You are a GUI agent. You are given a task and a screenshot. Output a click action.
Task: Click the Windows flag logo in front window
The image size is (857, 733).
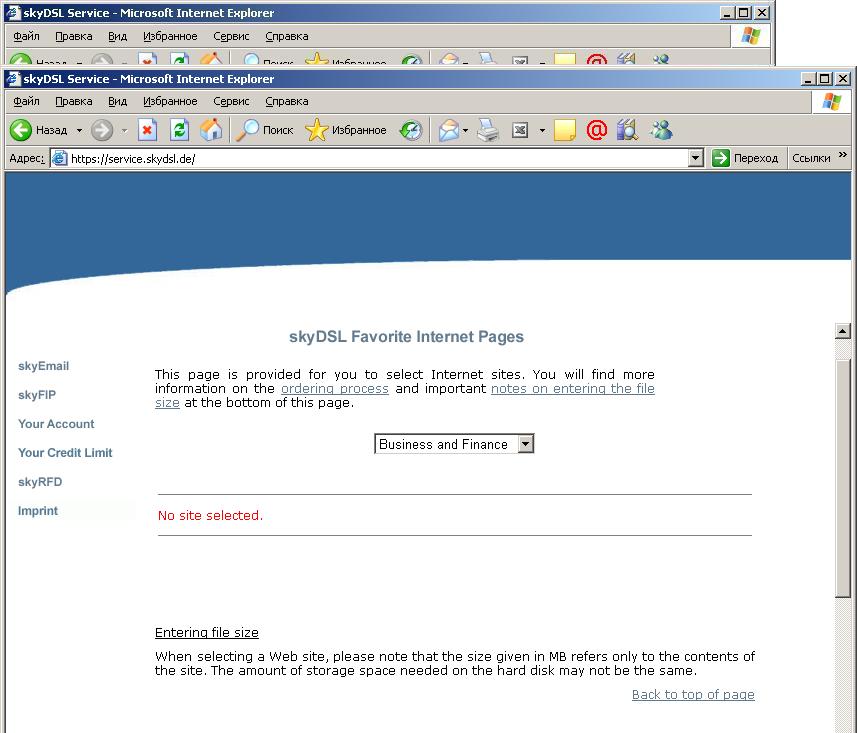(832, 101)
